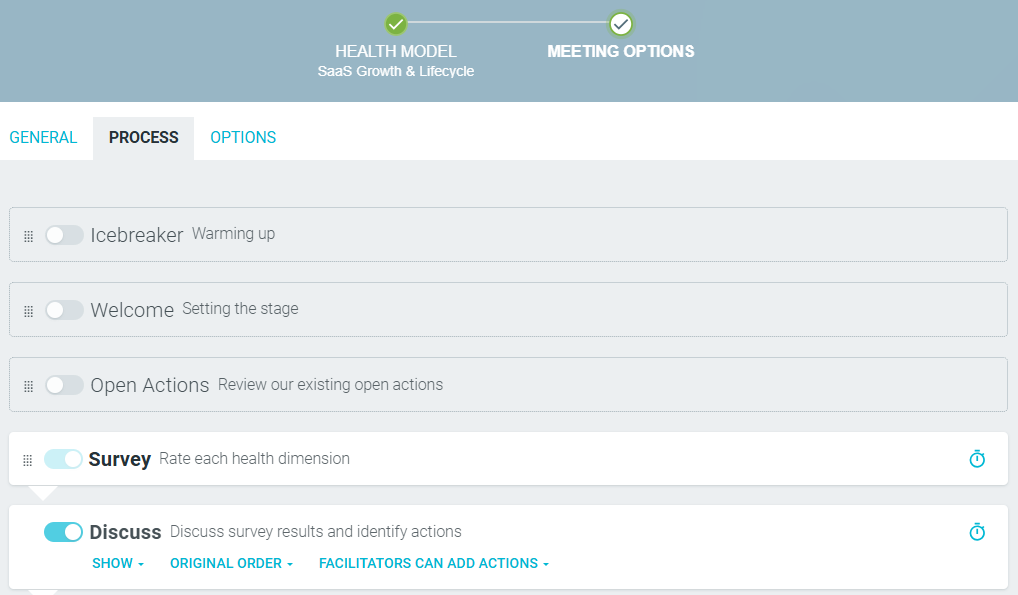Click the Welcome row drag handle
This screenshot has width=1018, height=595.
coord(29,311)
